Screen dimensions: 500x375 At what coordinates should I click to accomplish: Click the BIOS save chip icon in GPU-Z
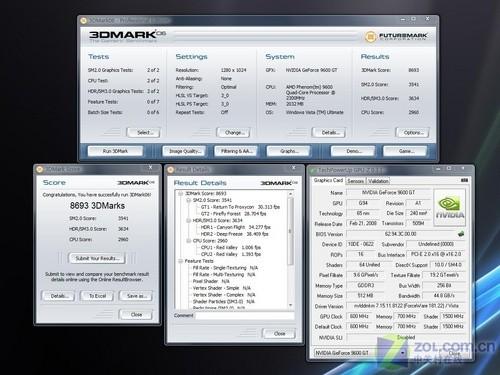coord(461,234)
